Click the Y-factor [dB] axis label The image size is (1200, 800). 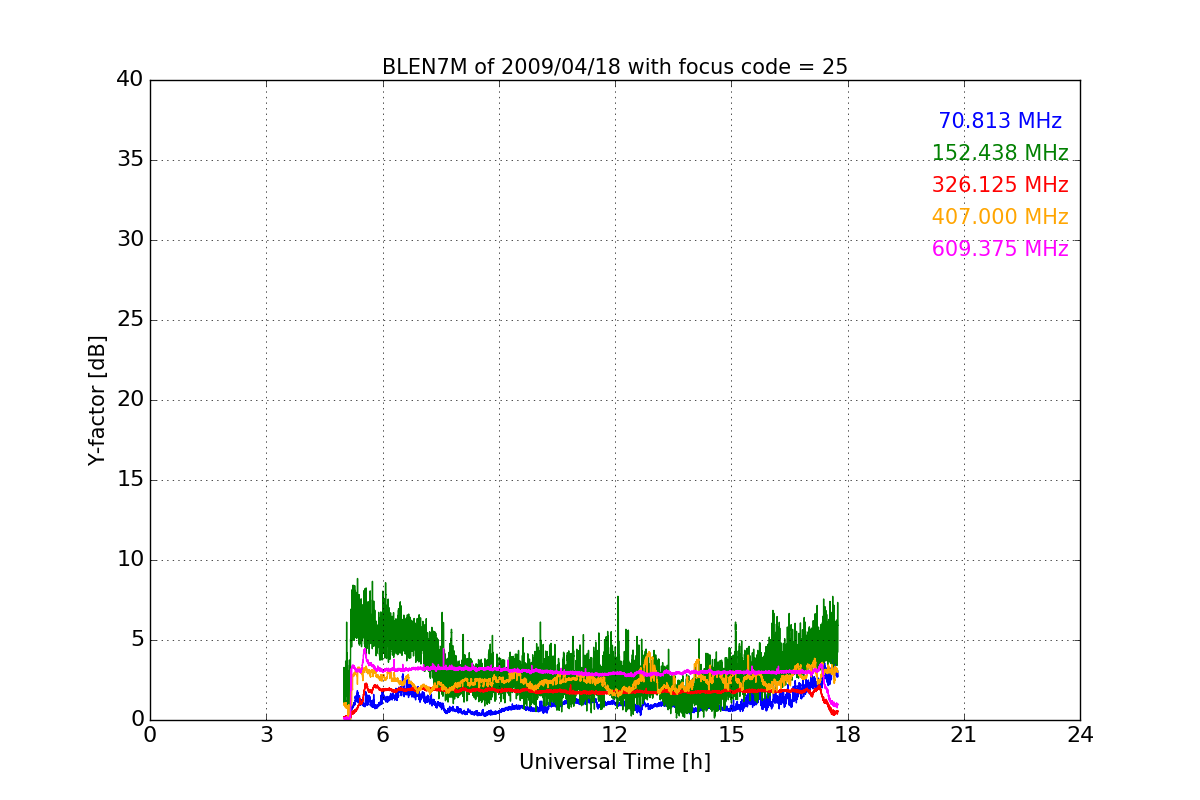pyautogui.click(x=97, y=400)
